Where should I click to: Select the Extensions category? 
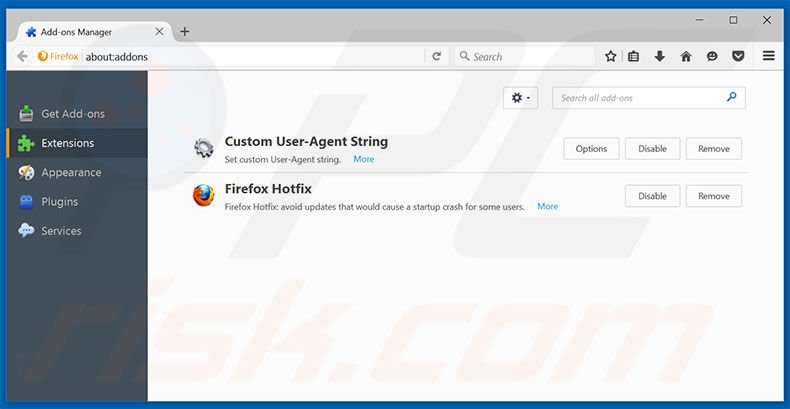77,143
